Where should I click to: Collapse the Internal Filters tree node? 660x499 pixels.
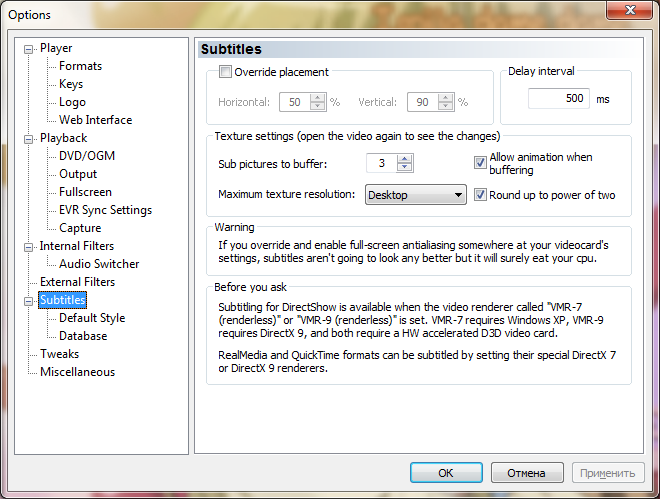tap(30, 246)
